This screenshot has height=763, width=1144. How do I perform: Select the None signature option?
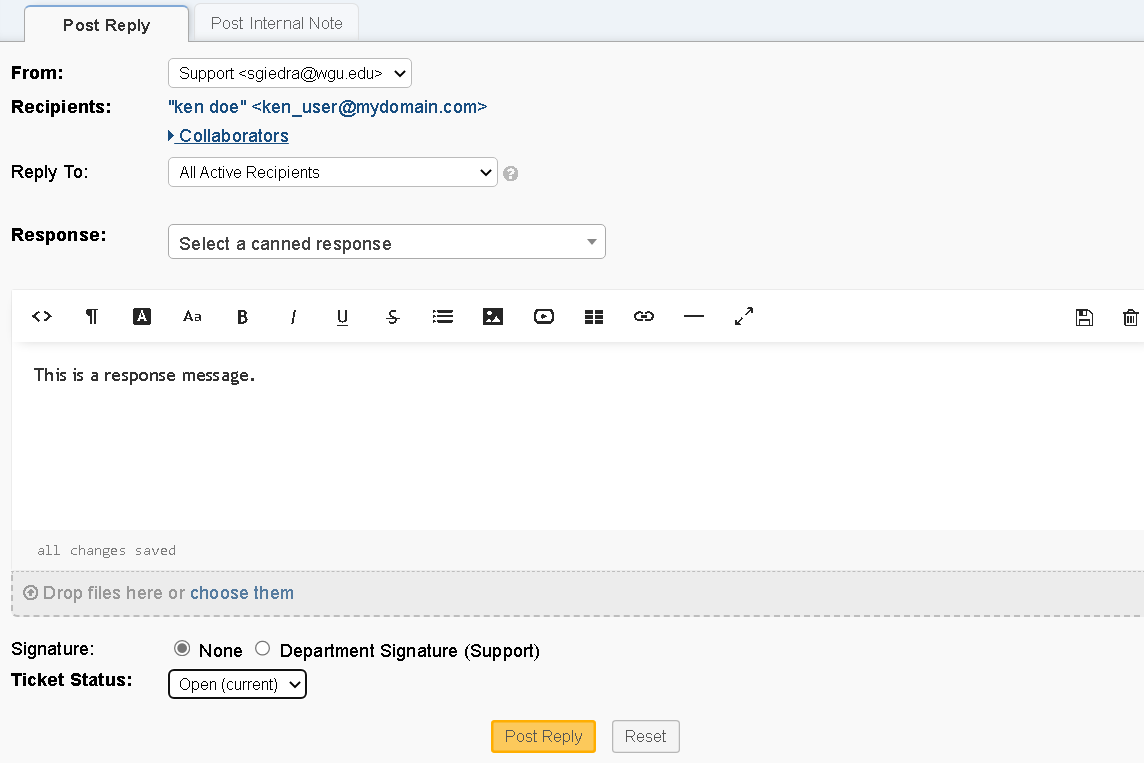point(181,648)
